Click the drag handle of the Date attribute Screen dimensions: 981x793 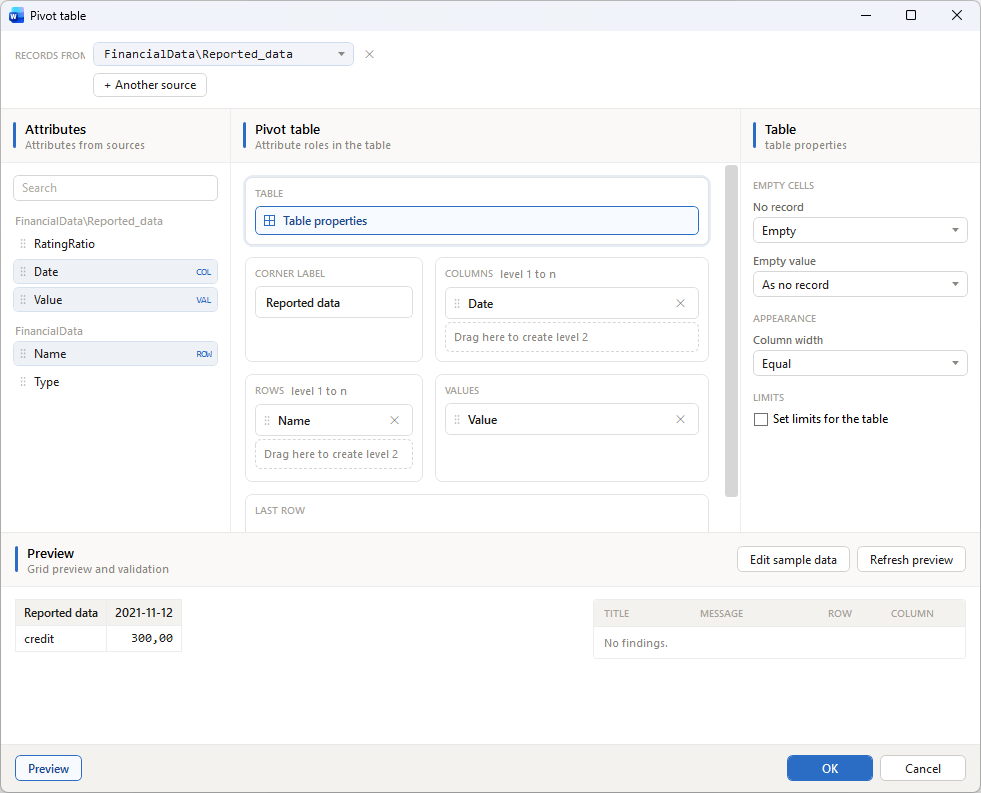pos(23,272)
